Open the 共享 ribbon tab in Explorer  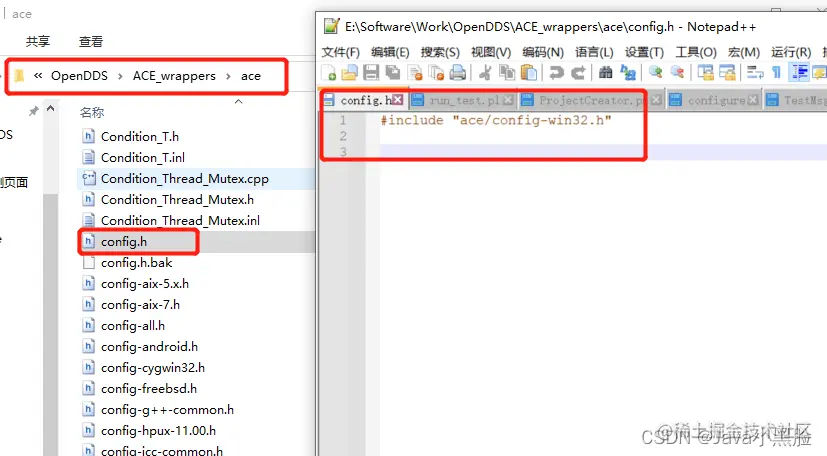tap(38, 42)
